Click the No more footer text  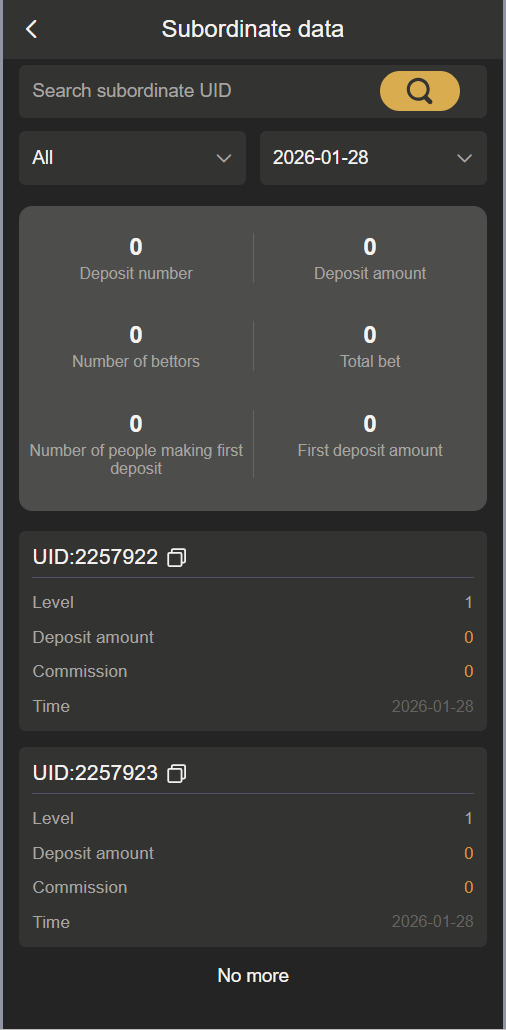tap(253, 975)
